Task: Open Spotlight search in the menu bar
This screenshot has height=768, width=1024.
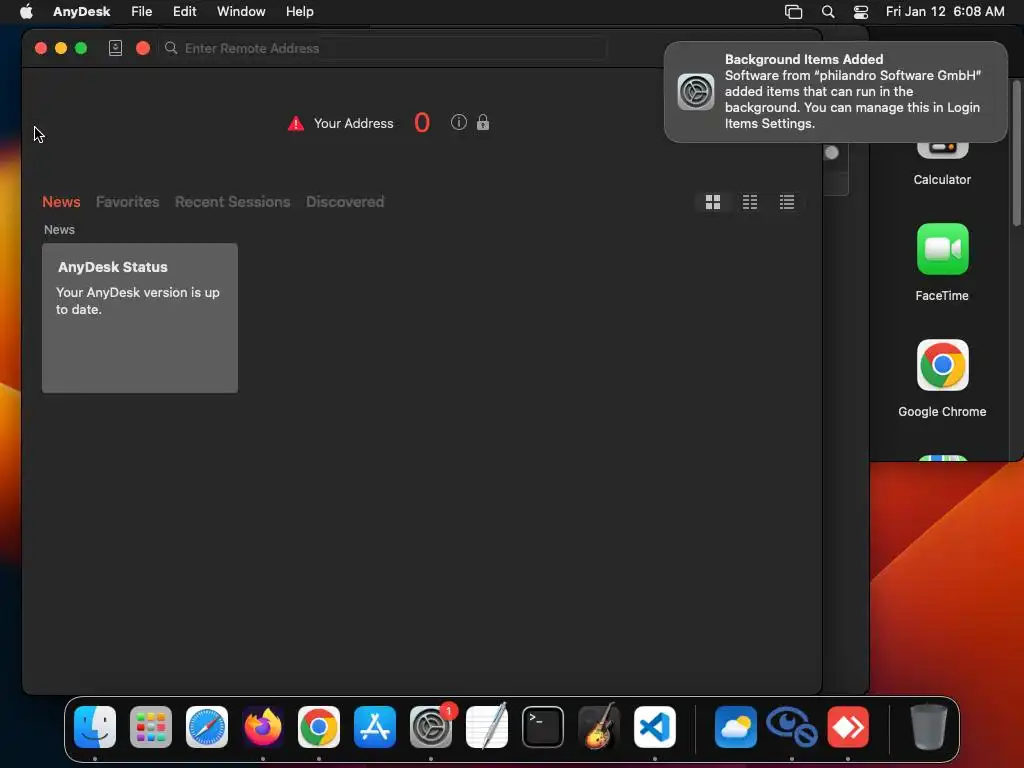Action: coord(828,12)
